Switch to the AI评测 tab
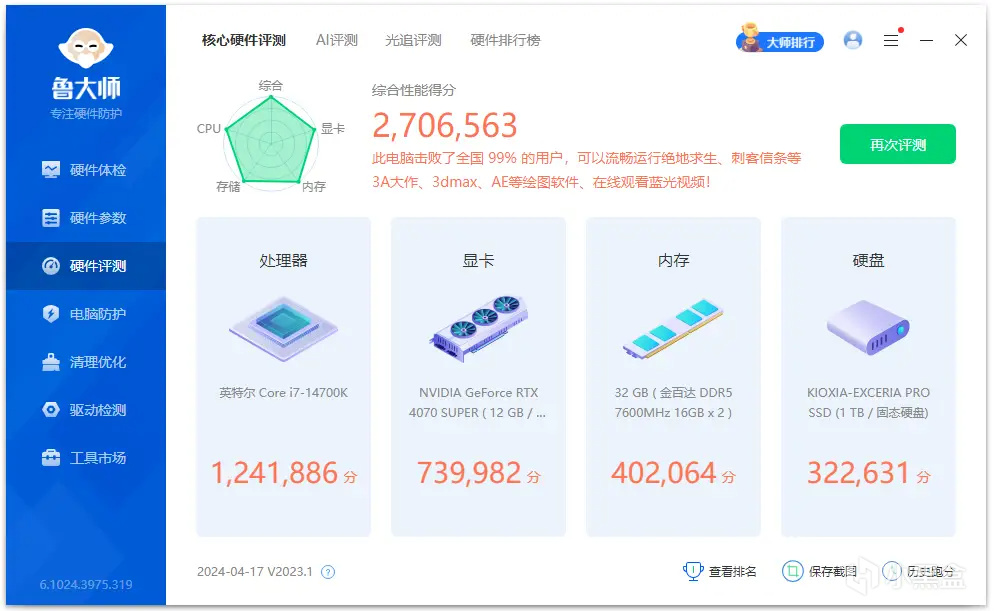Viewport: 995px width, 611px height. 336,40
